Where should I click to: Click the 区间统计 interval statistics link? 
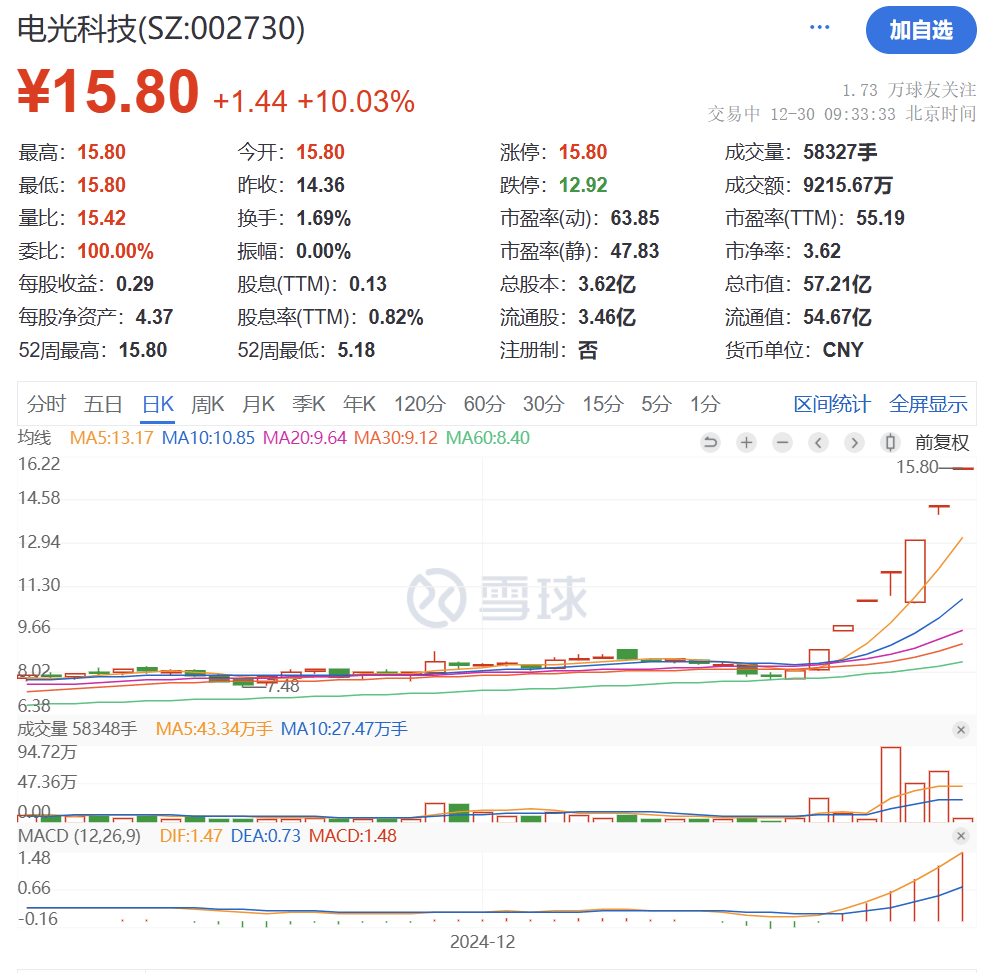832,403
